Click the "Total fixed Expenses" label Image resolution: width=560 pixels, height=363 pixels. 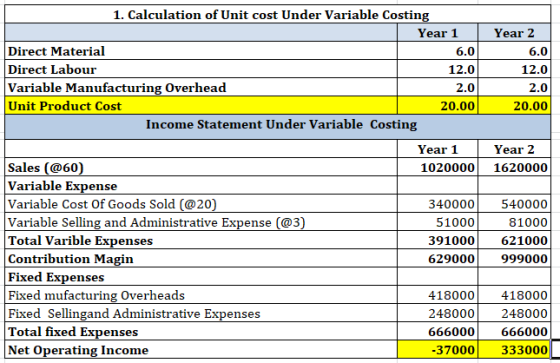pyautogui.click(x=201, y=331)
